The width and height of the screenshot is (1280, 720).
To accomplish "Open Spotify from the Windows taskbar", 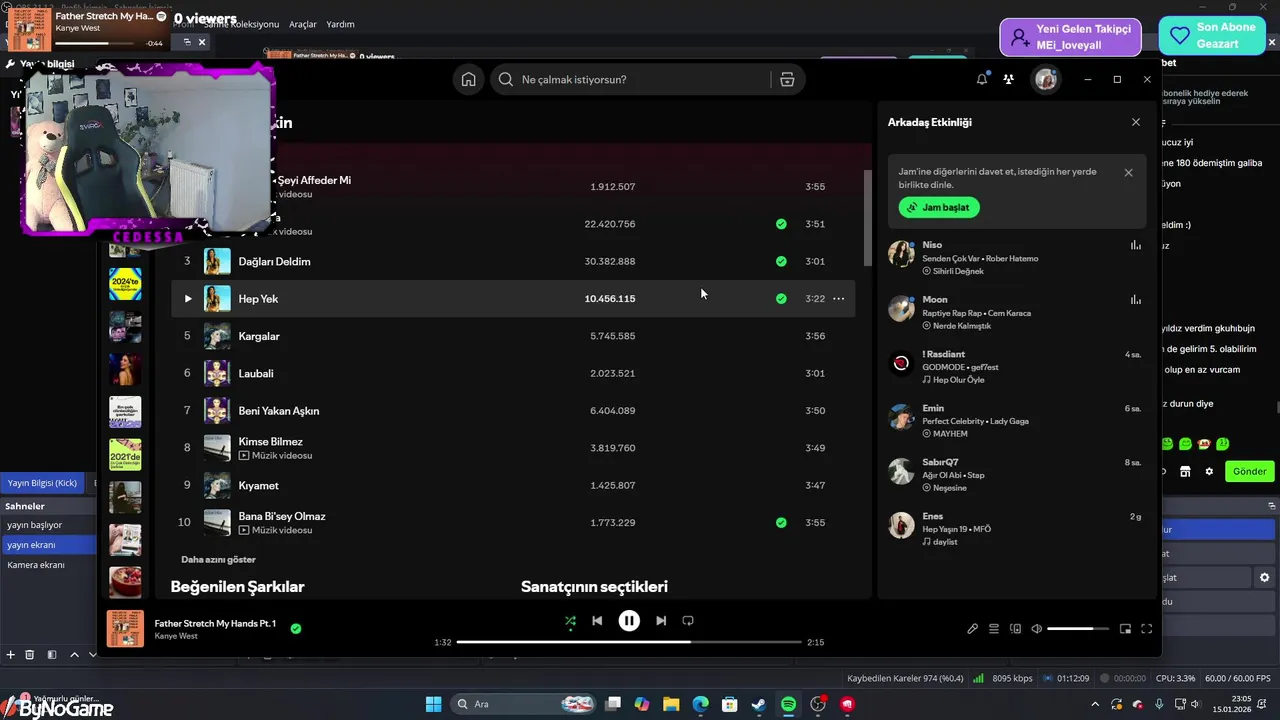I will [x=788, y=704].
